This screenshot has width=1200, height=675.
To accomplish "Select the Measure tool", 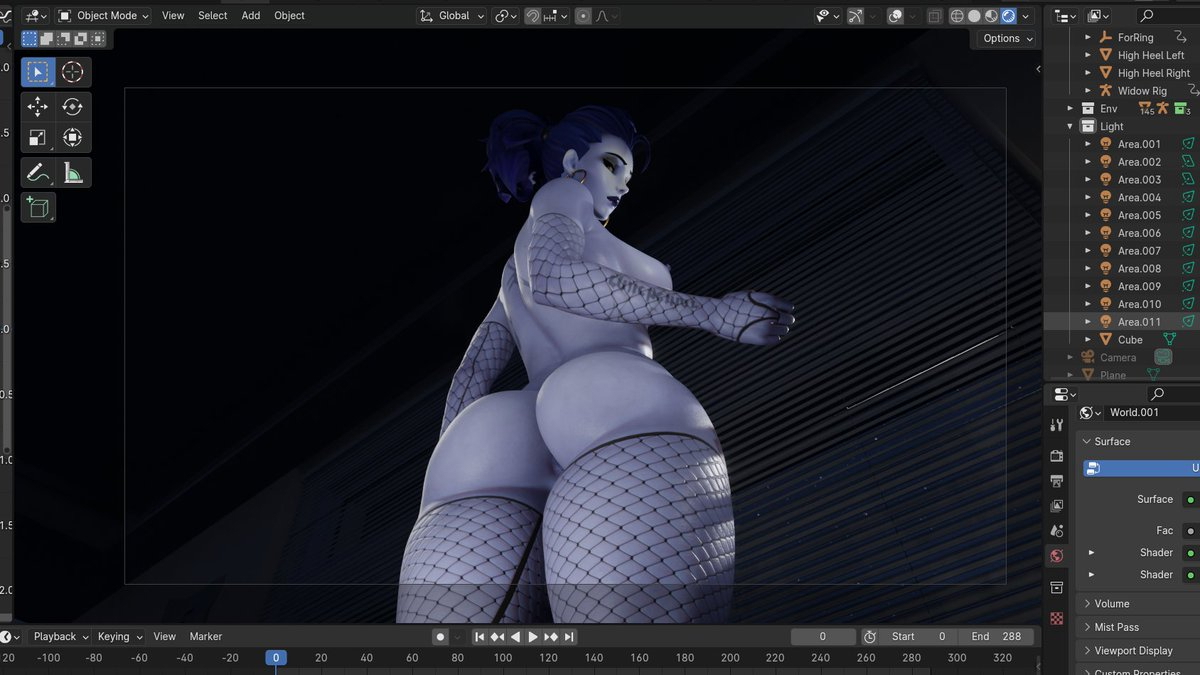I will pyautogui.click(x=73, y=173).
